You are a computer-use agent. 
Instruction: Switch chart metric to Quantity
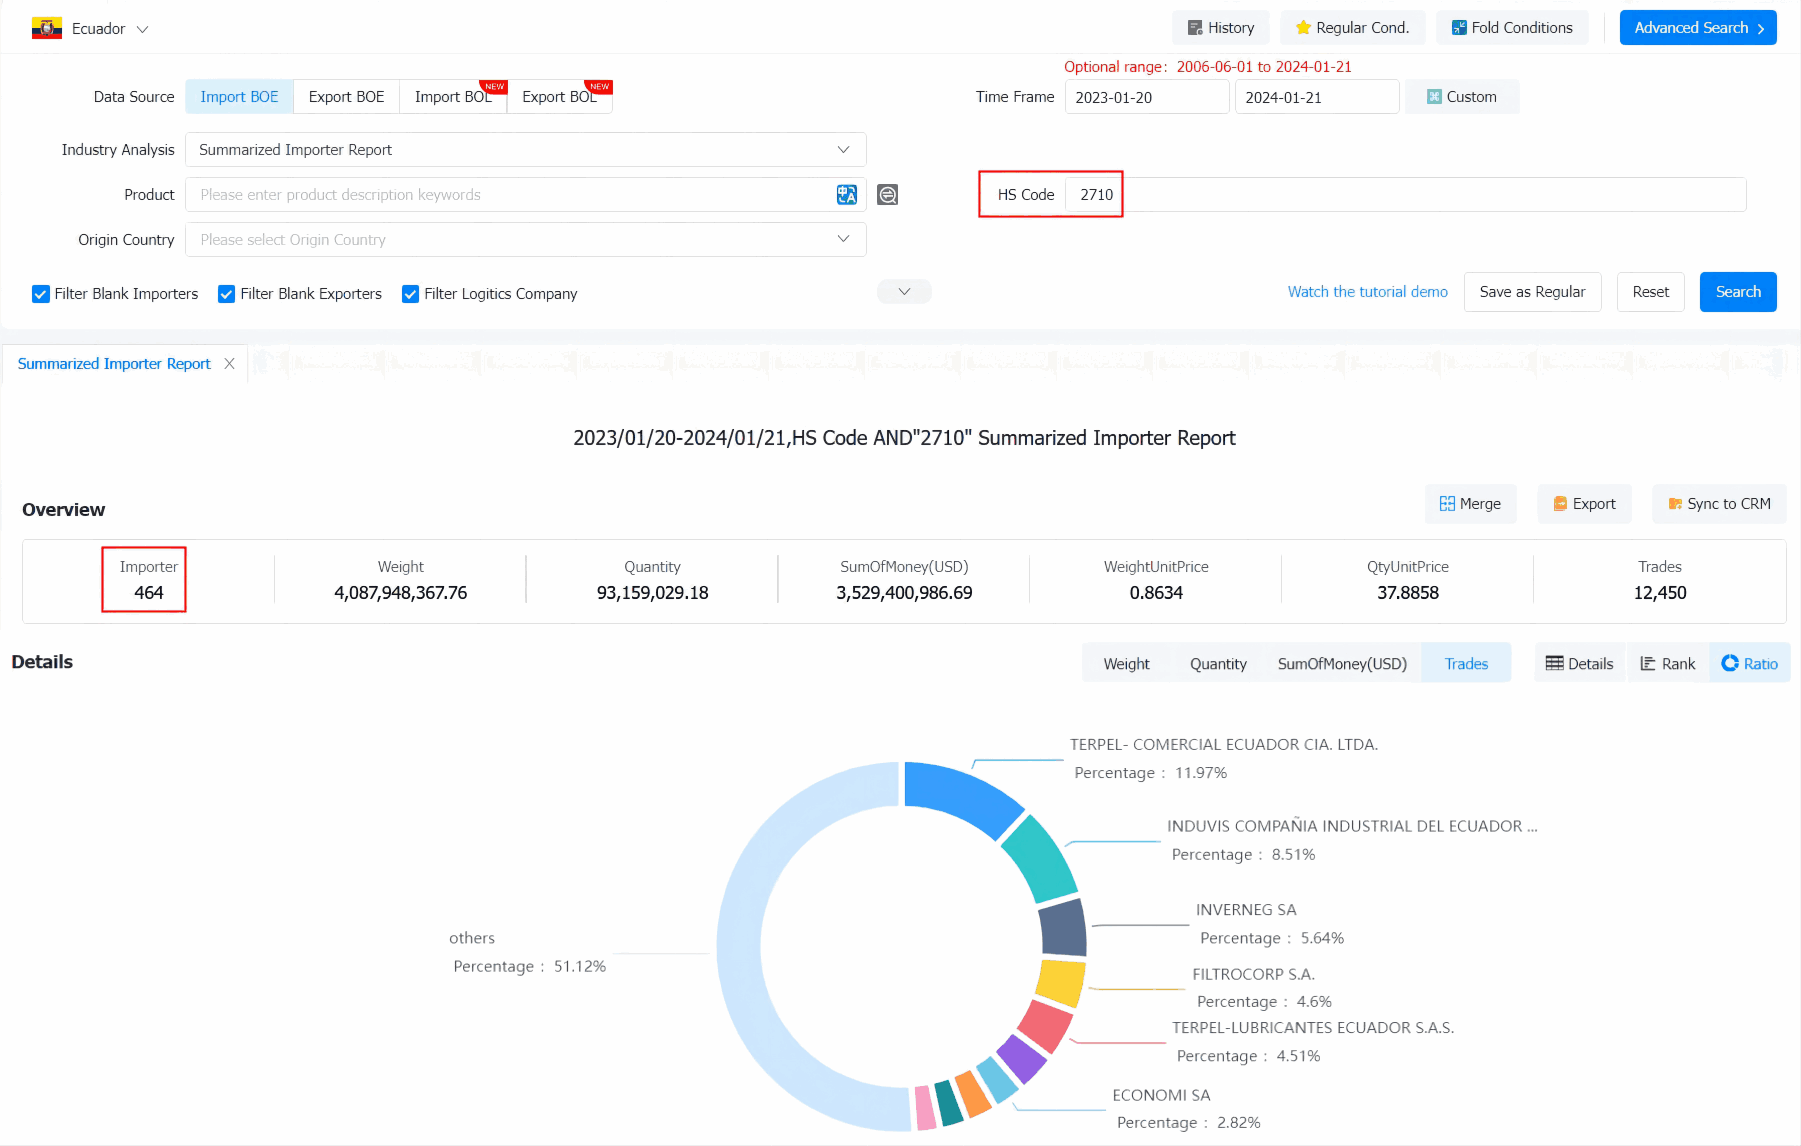click(1218, 663)
